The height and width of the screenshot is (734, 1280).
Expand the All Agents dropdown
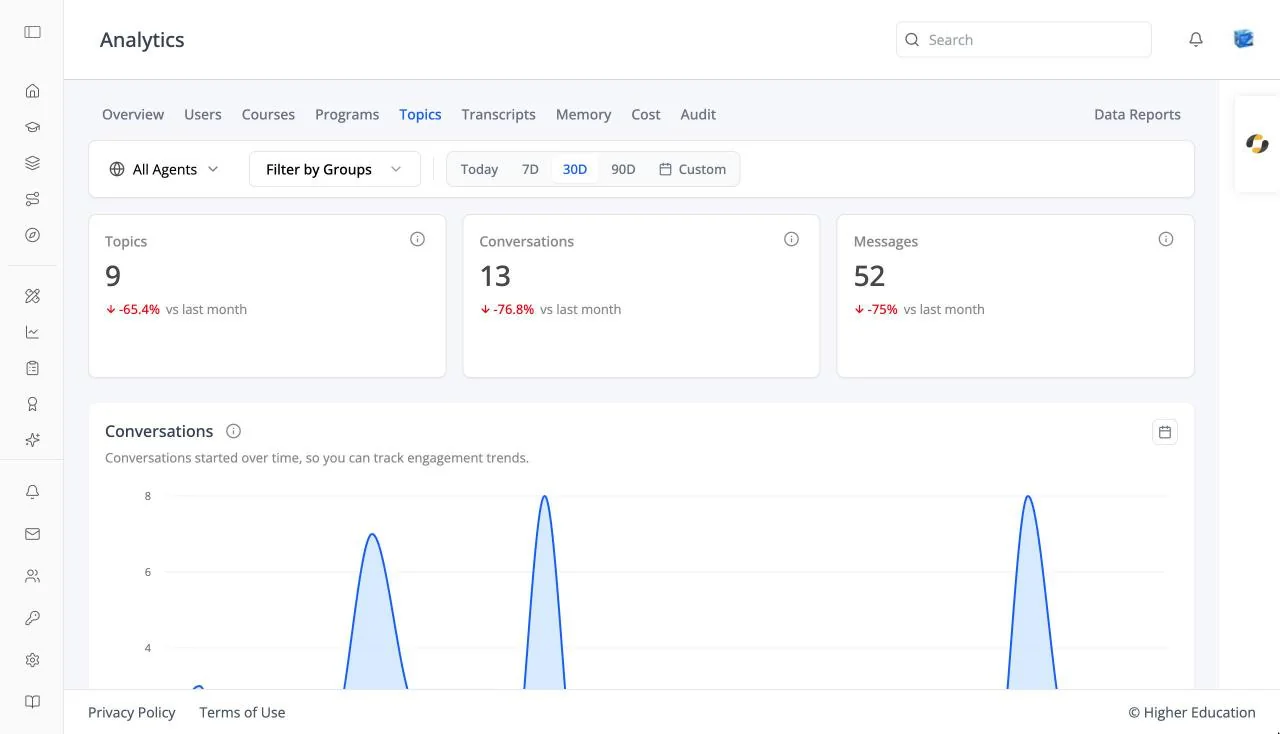pos(164,169)
